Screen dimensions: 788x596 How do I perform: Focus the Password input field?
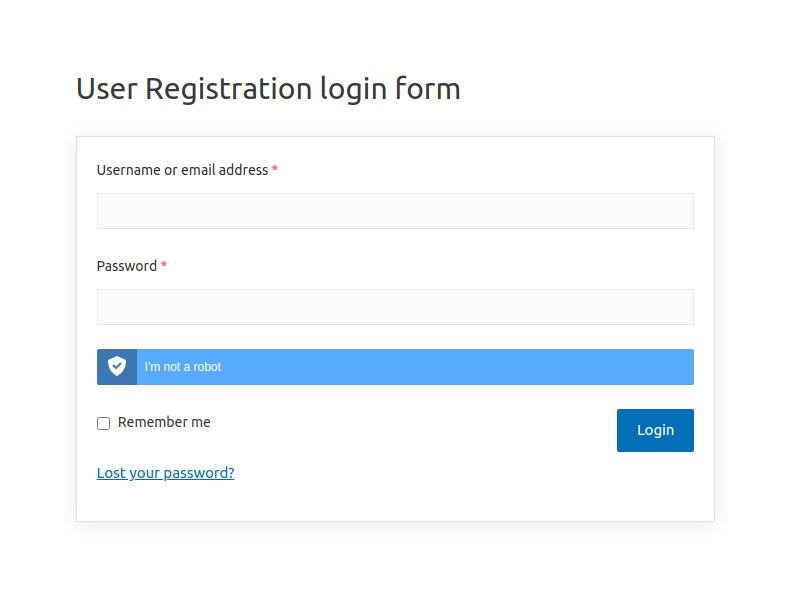coord(395,307)
